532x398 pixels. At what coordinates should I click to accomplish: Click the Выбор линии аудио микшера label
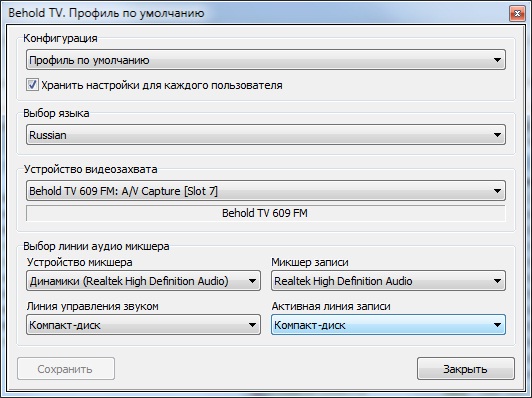coord(96,246)
